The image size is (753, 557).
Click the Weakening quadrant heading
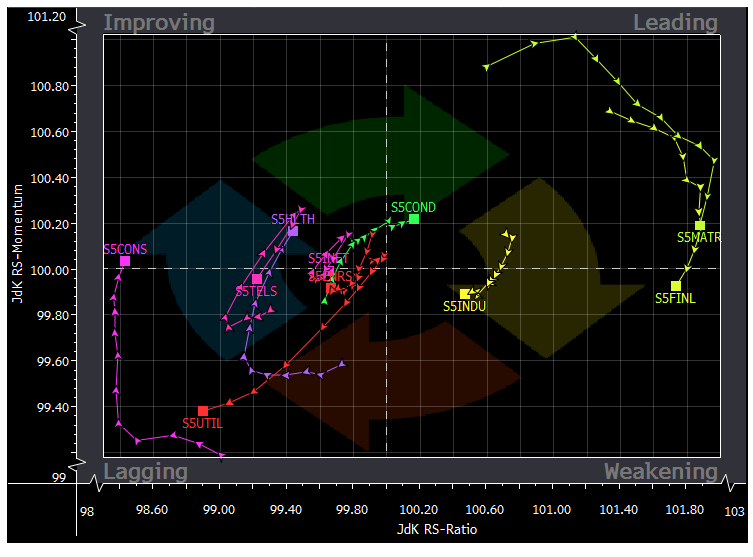point(661,471)
